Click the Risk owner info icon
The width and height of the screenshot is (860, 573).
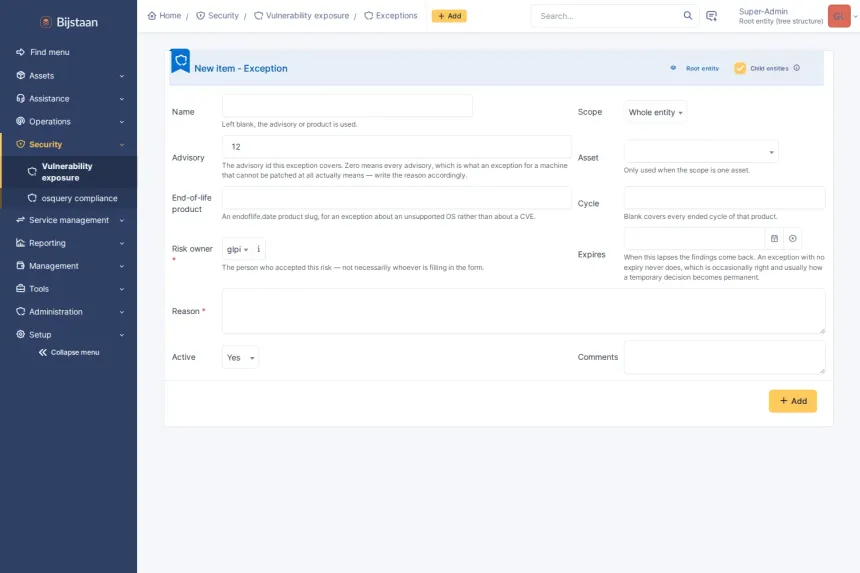point(258,249)
